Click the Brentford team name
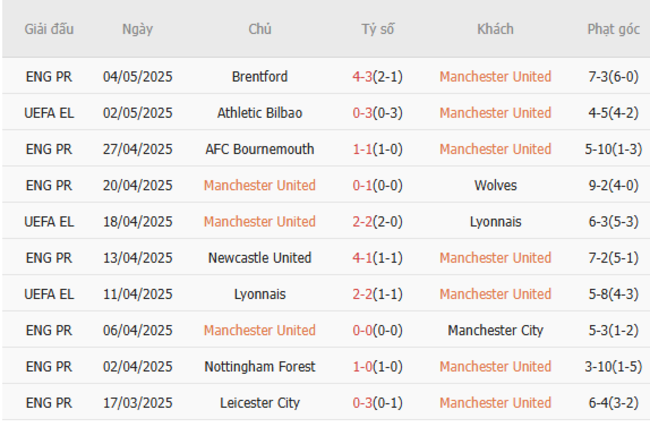Image resolution: width=650 pixels, height=427 pixels. (x=259, y=77)
